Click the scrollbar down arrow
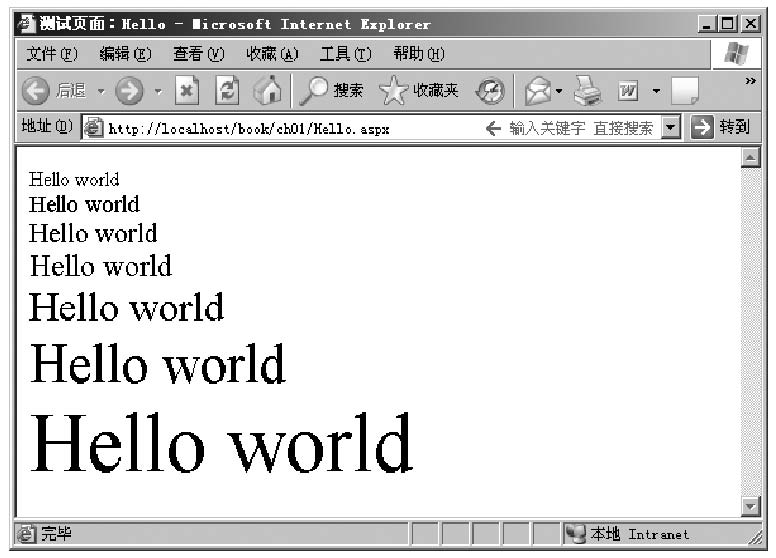This screenshot has height=558, width=776. tap(750, 506)
